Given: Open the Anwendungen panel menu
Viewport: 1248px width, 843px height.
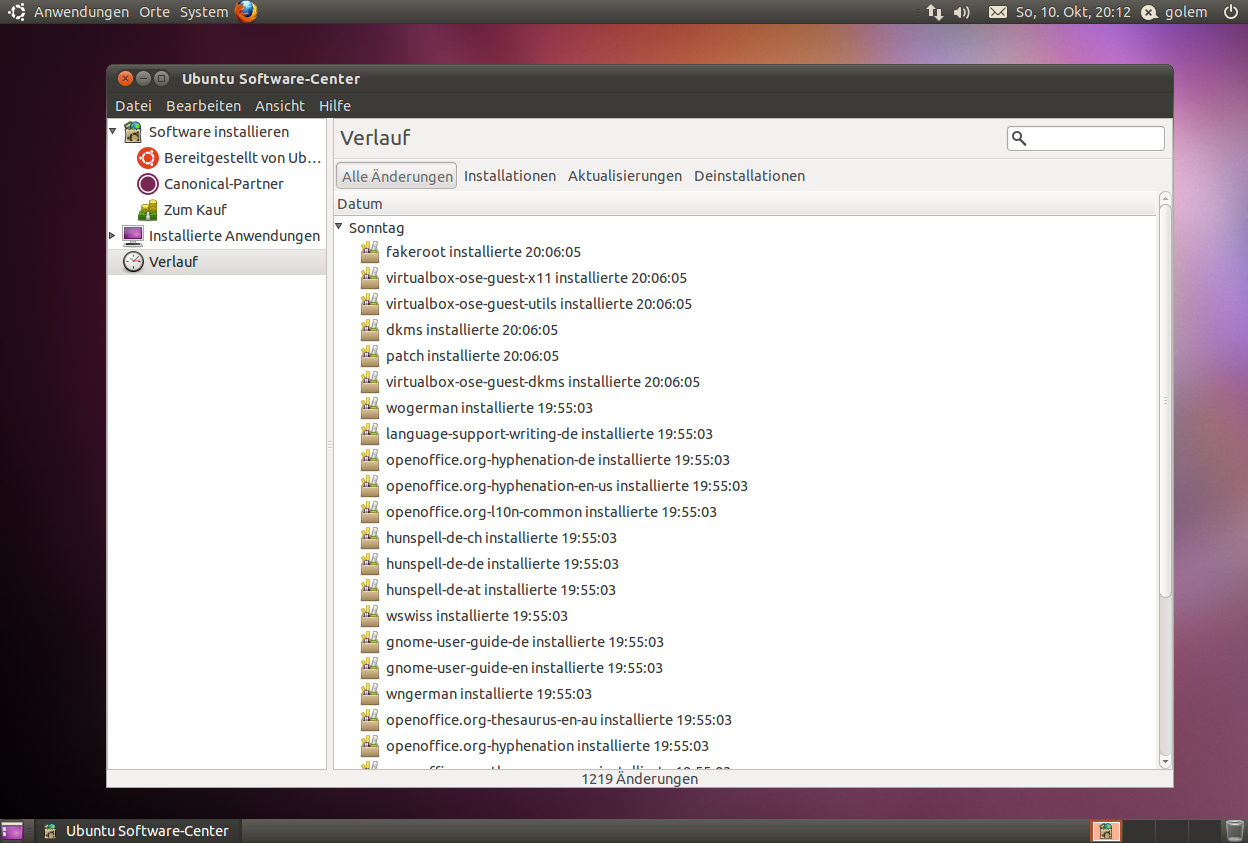Looking at the screenshot, I should point(81,12).
